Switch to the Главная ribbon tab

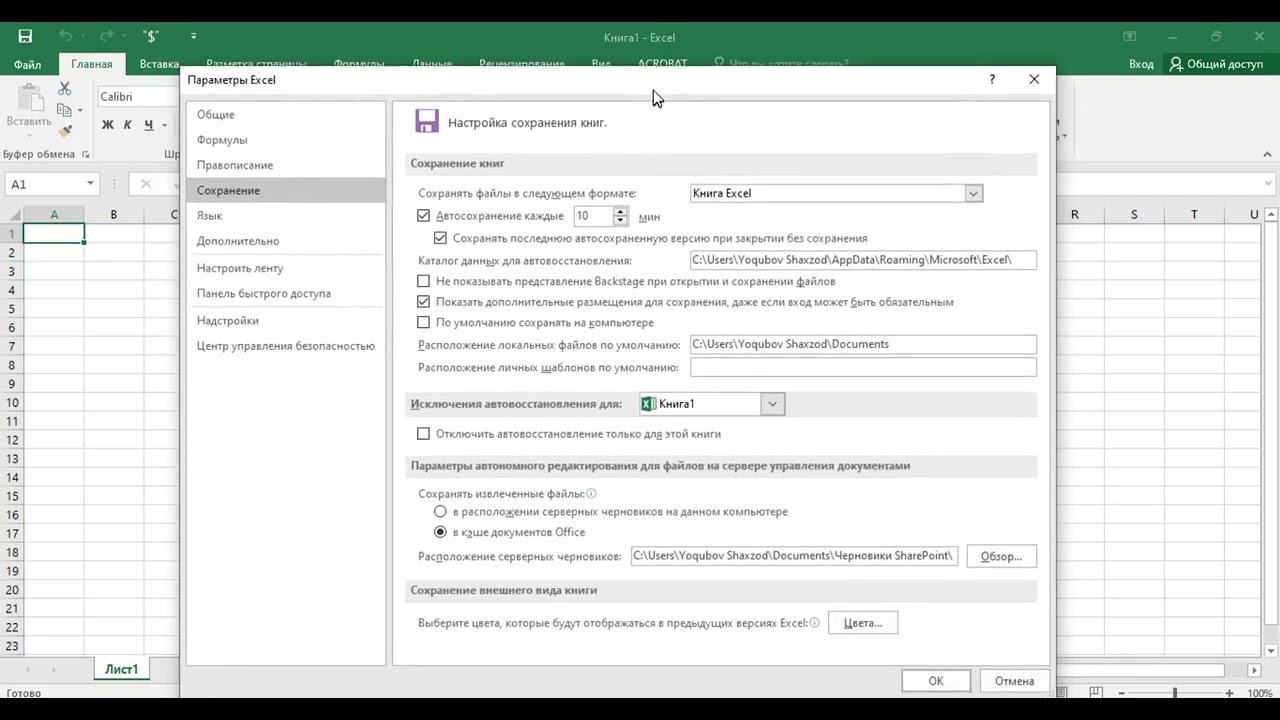click(92, 64)
